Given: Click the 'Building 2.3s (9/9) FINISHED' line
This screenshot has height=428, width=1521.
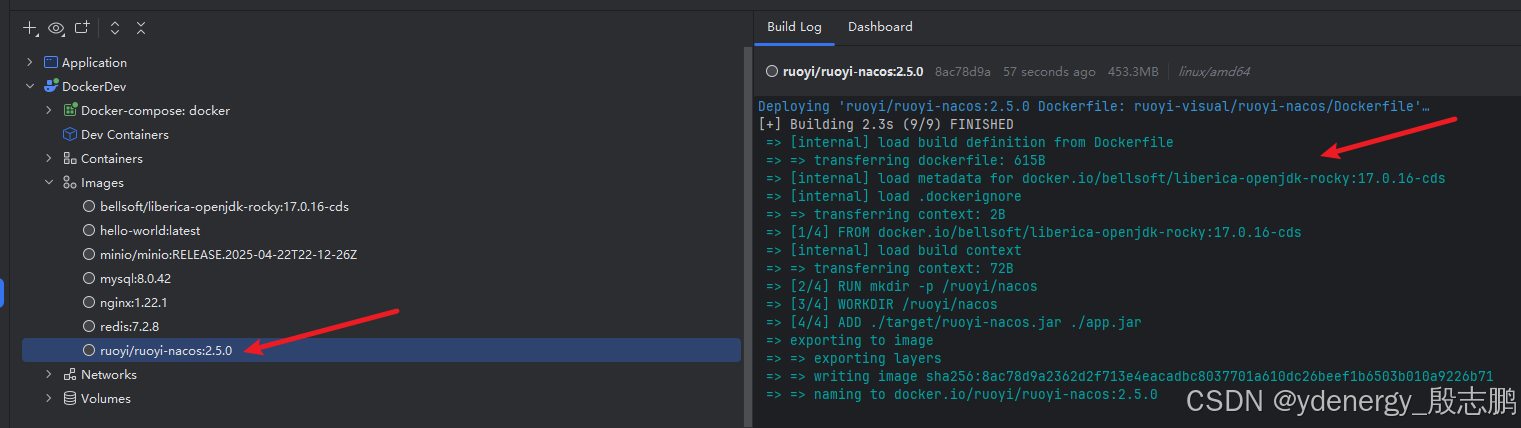Looking at the screenshot, I should tap(886, 124).
